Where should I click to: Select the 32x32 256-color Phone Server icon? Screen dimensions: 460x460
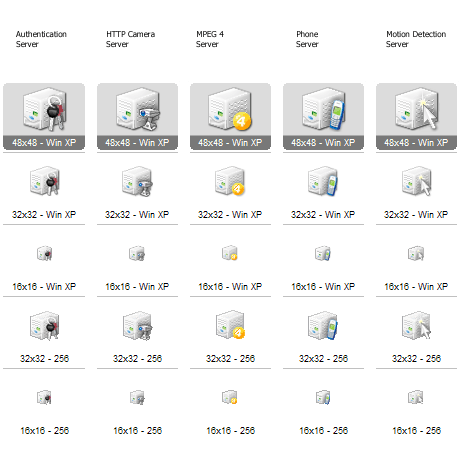pos(323,325)
